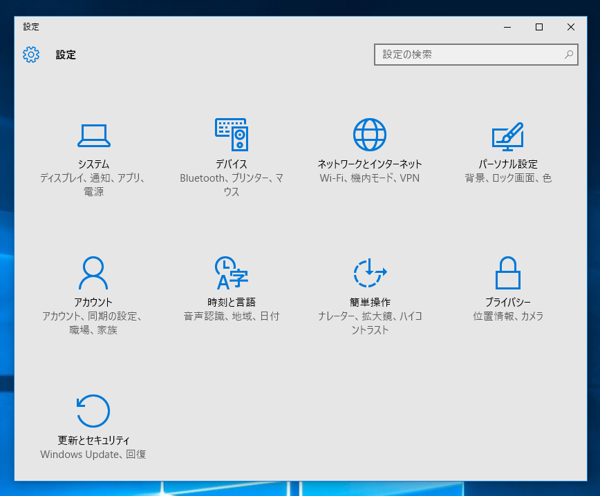Click the blue settings gear icon
Viewport: 600px width, 496px height.
click(31, 55)
